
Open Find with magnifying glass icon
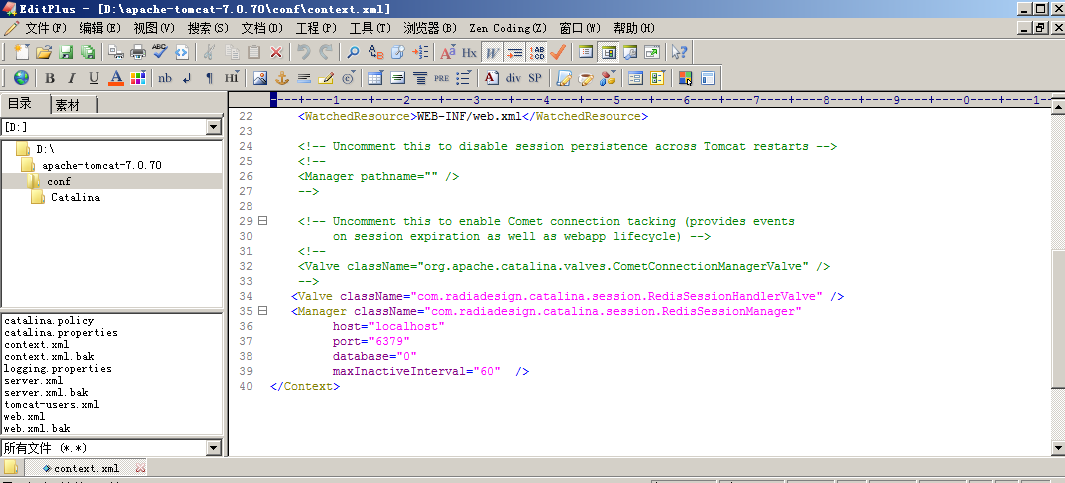tap(353, 52)
